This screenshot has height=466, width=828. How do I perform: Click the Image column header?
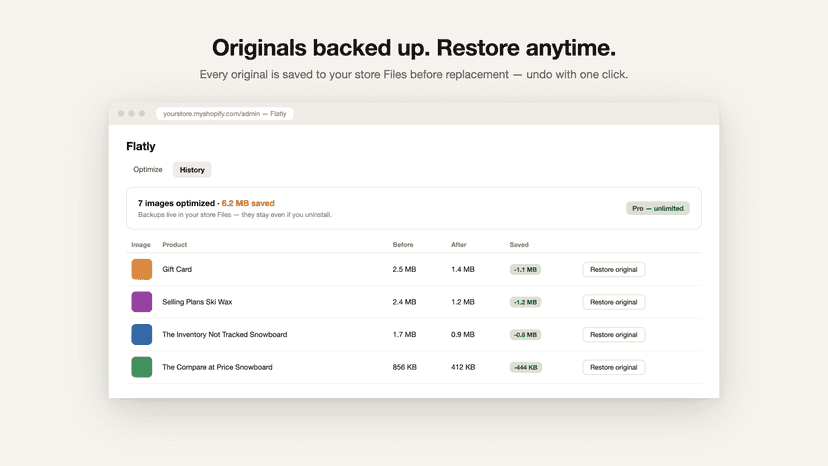click(x=141, y=245)
